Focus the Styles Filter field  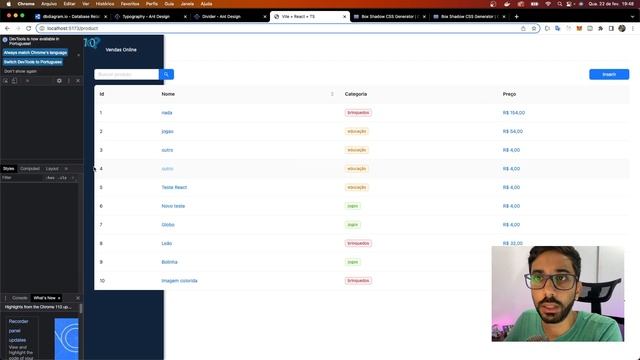point(22,178)
